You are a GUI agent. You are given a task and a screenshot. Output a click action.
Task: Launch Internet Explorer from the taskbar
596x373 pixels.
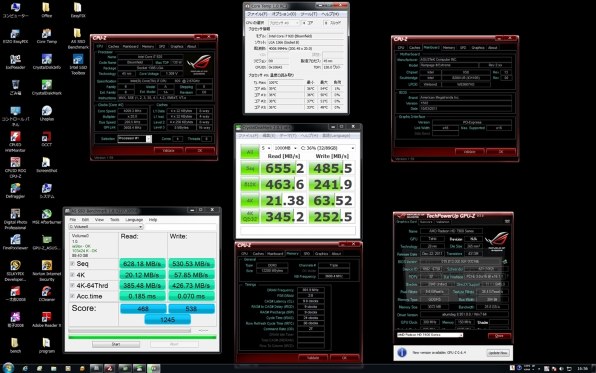tap(25, 368)
